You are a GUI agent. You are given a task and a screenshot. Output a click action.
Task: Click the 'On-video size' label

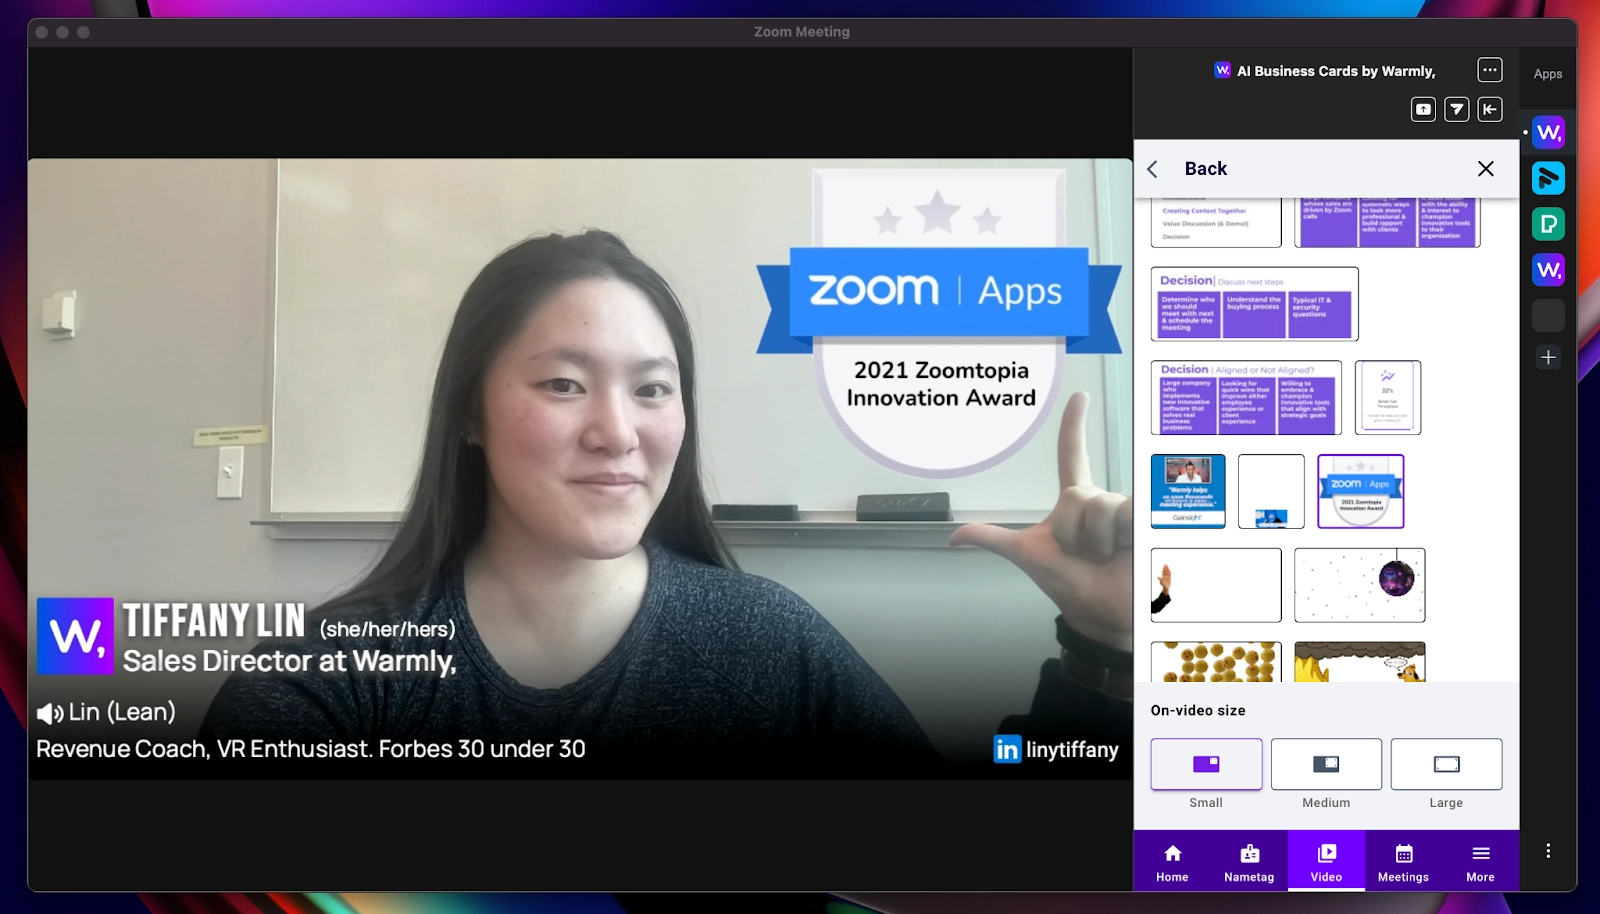1198,710
